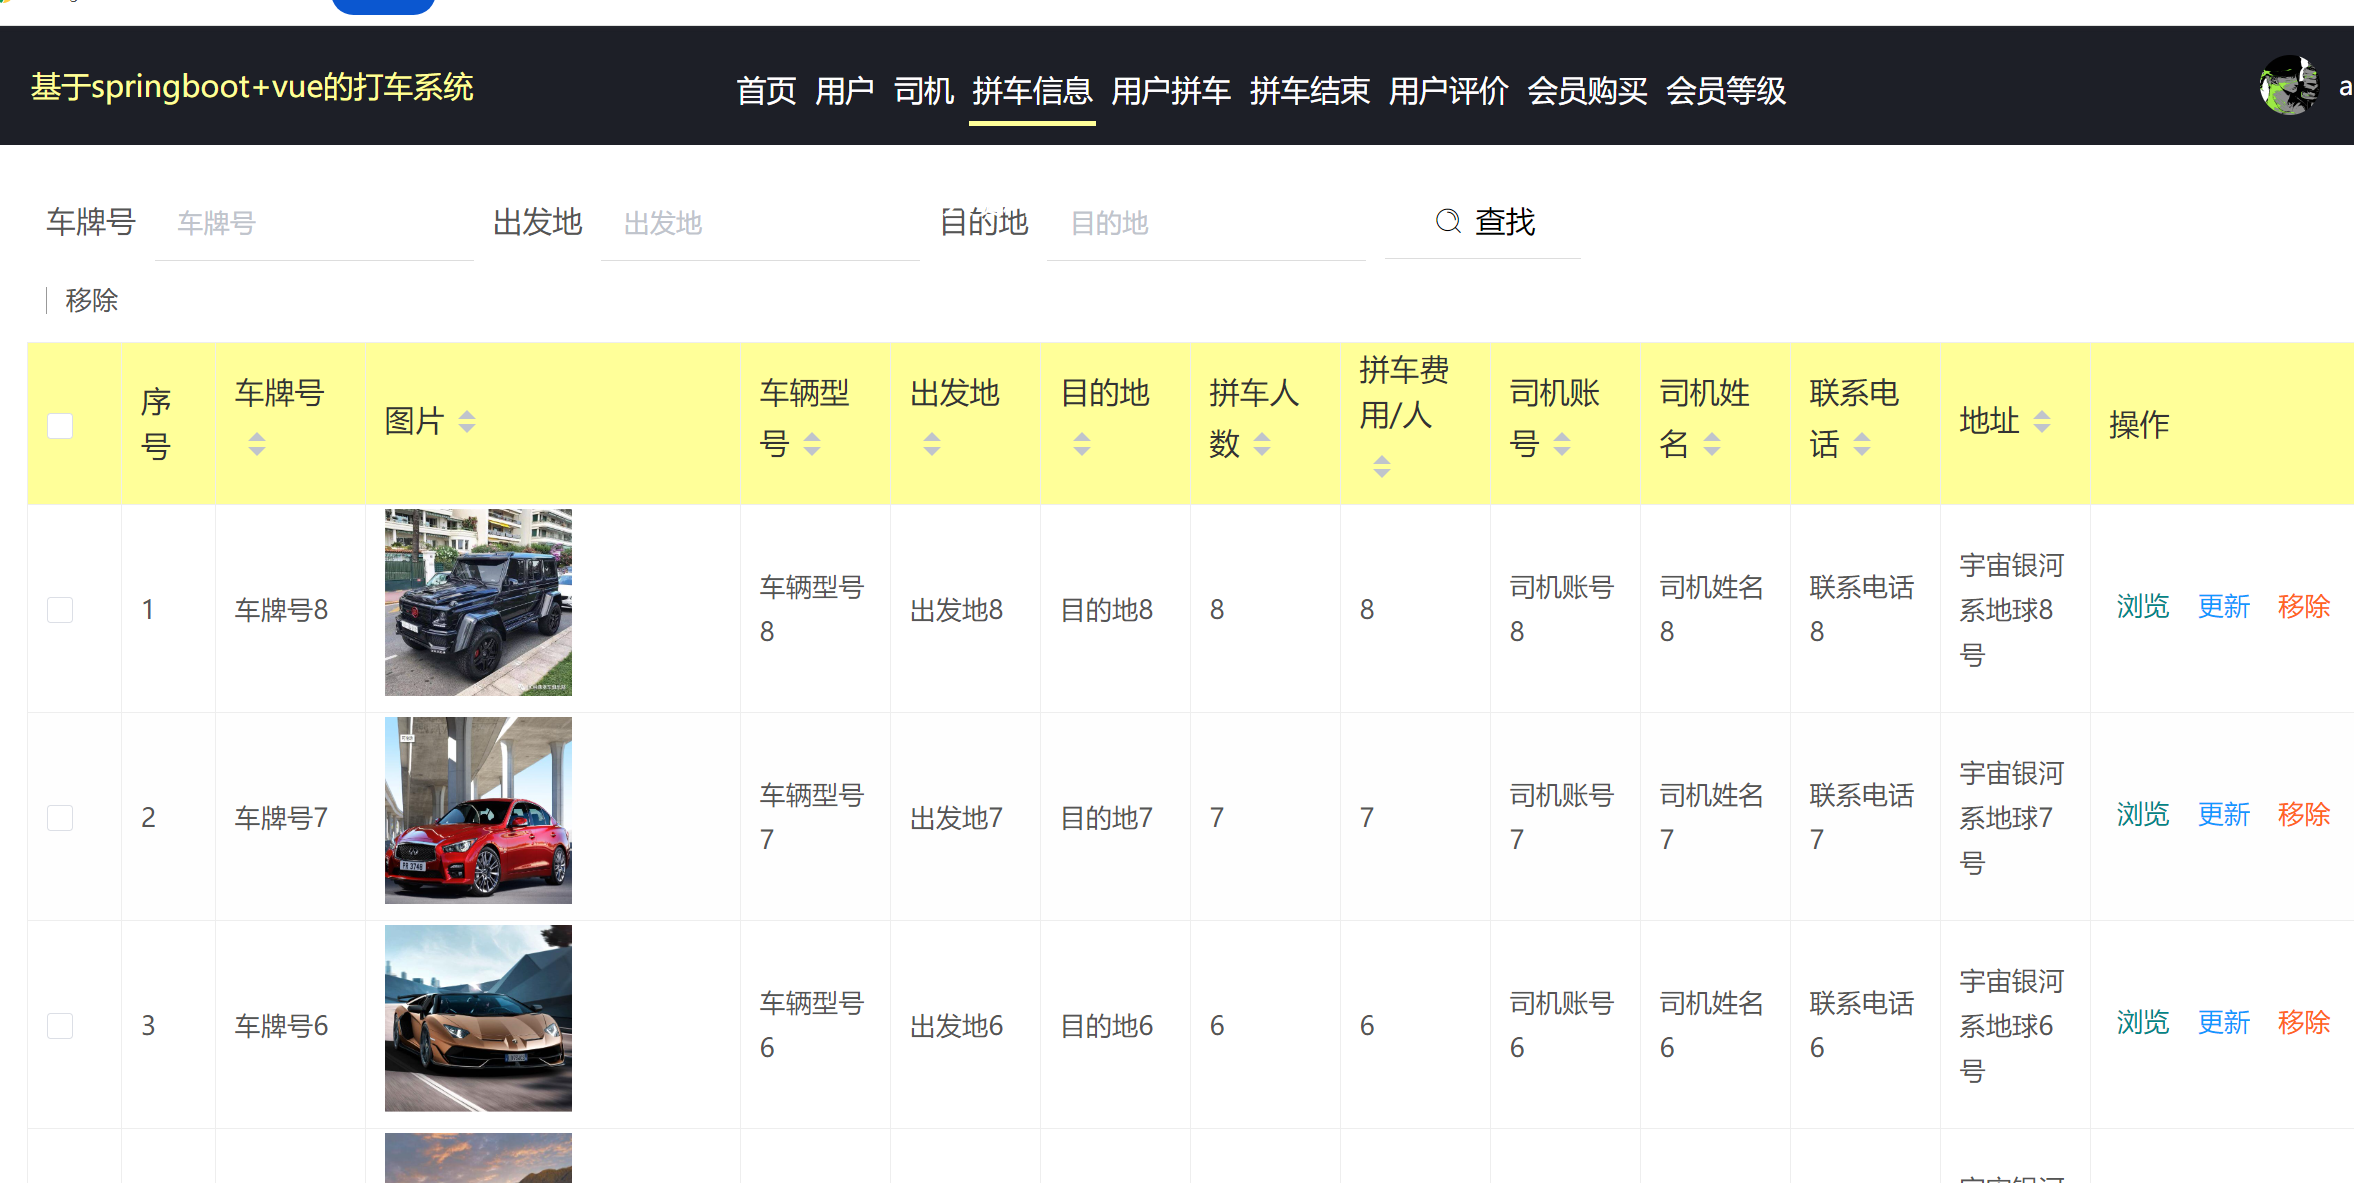Screen dimensions: 2354x1183
Task: Open the red car thumbnail image
Action: click(x=478, y=810)
